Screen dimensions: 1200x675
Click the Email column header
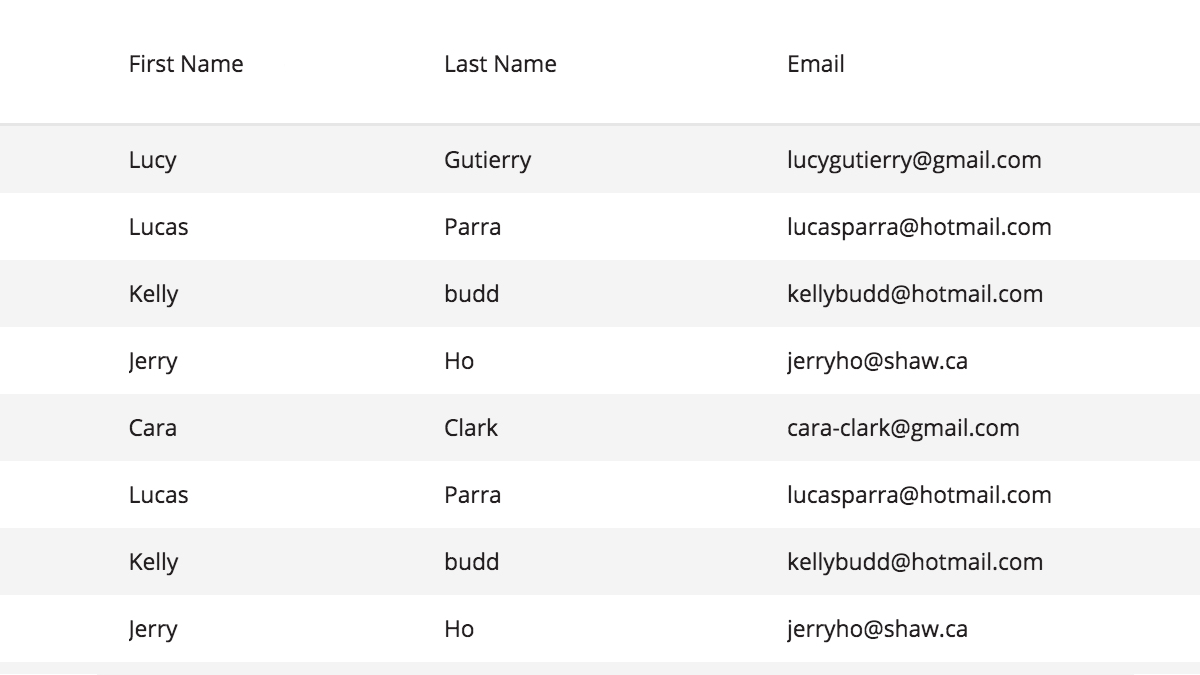(x=816, y=64)
